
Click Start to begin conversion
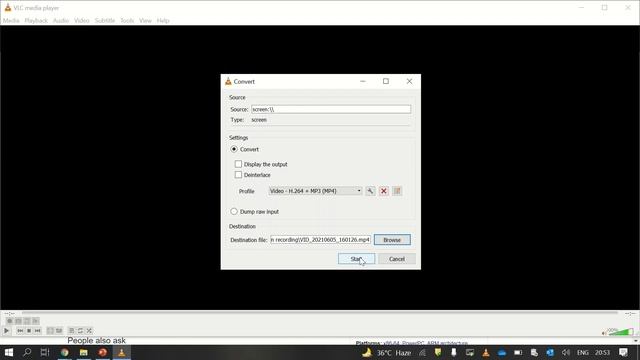[356, 259]
